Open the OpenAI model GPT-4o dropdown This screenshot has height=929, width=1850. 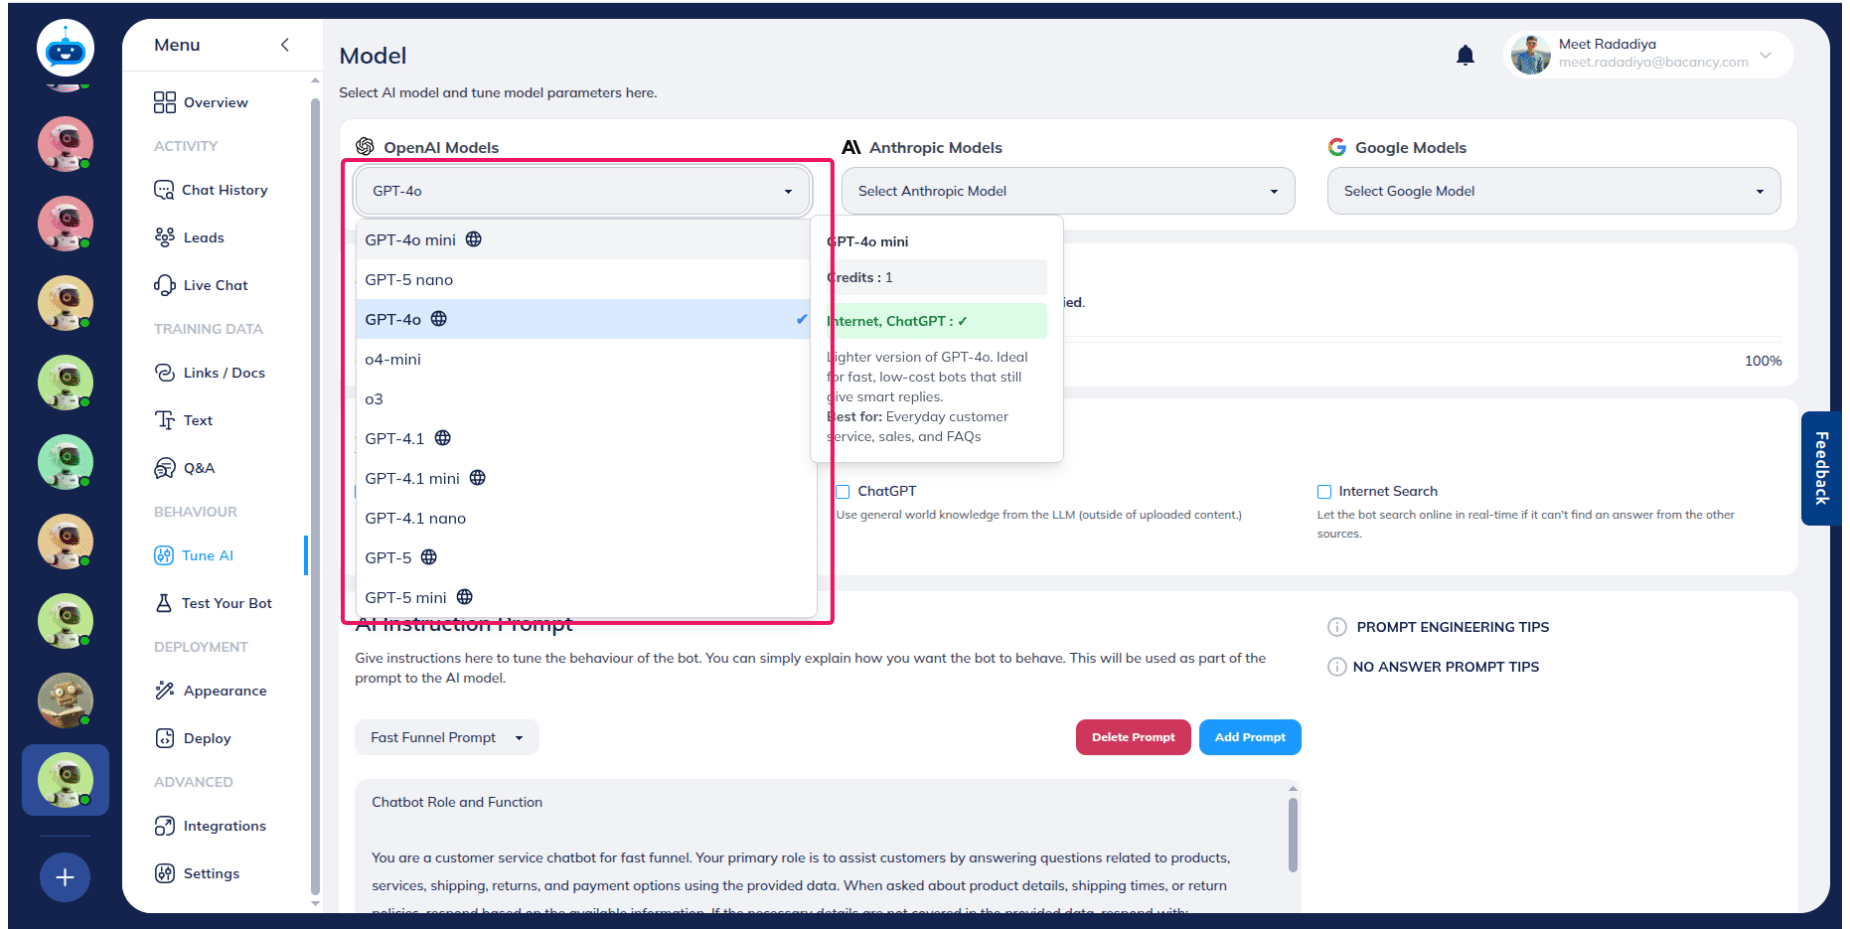coord(582,191)
